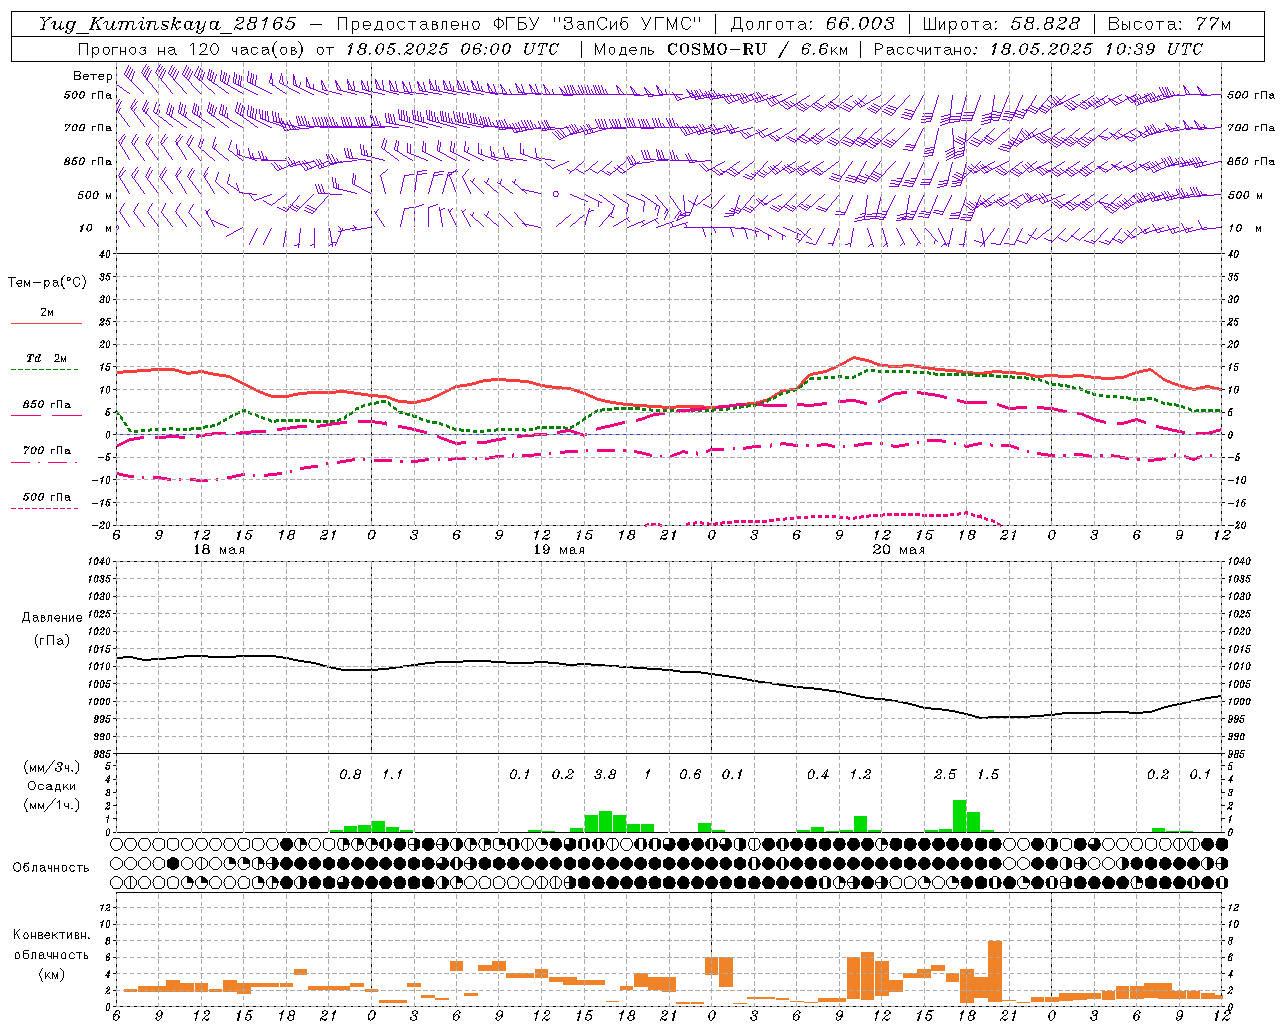Click the (мм/3ч.) precipitation unit label
The height and width of the screenshot is (1024, 1280).
coord(52,767)
